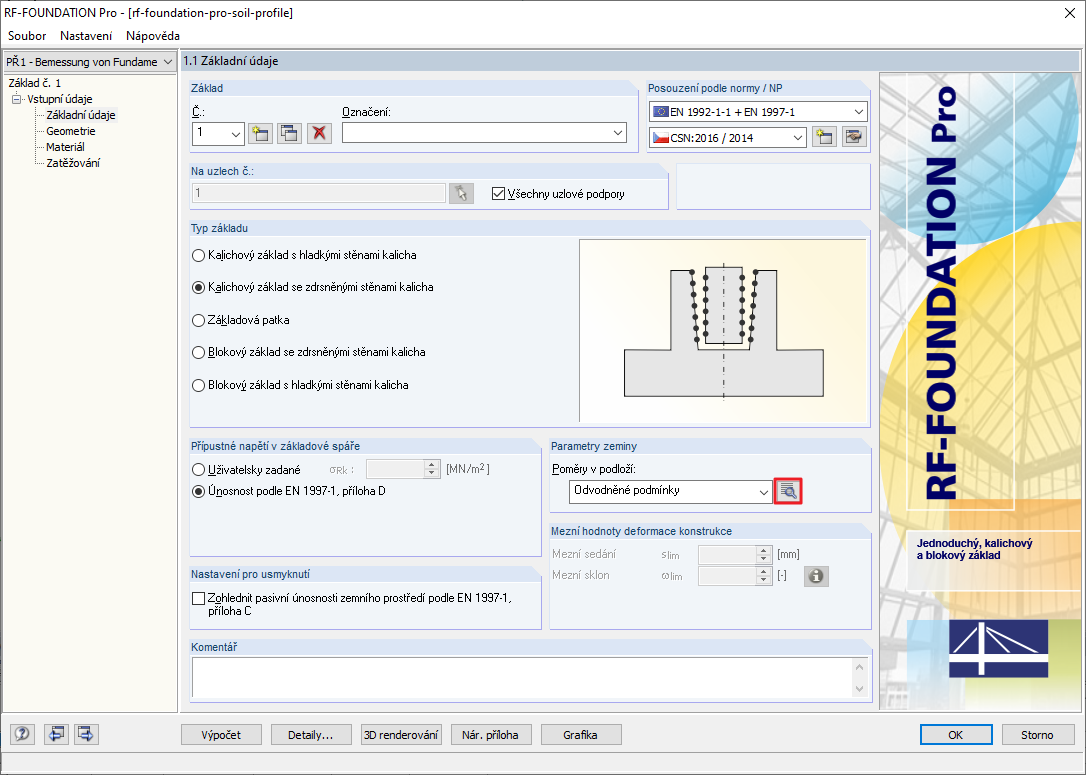Cancel with Storno button
The image size is (1086, 775).
coord(1038,735)
